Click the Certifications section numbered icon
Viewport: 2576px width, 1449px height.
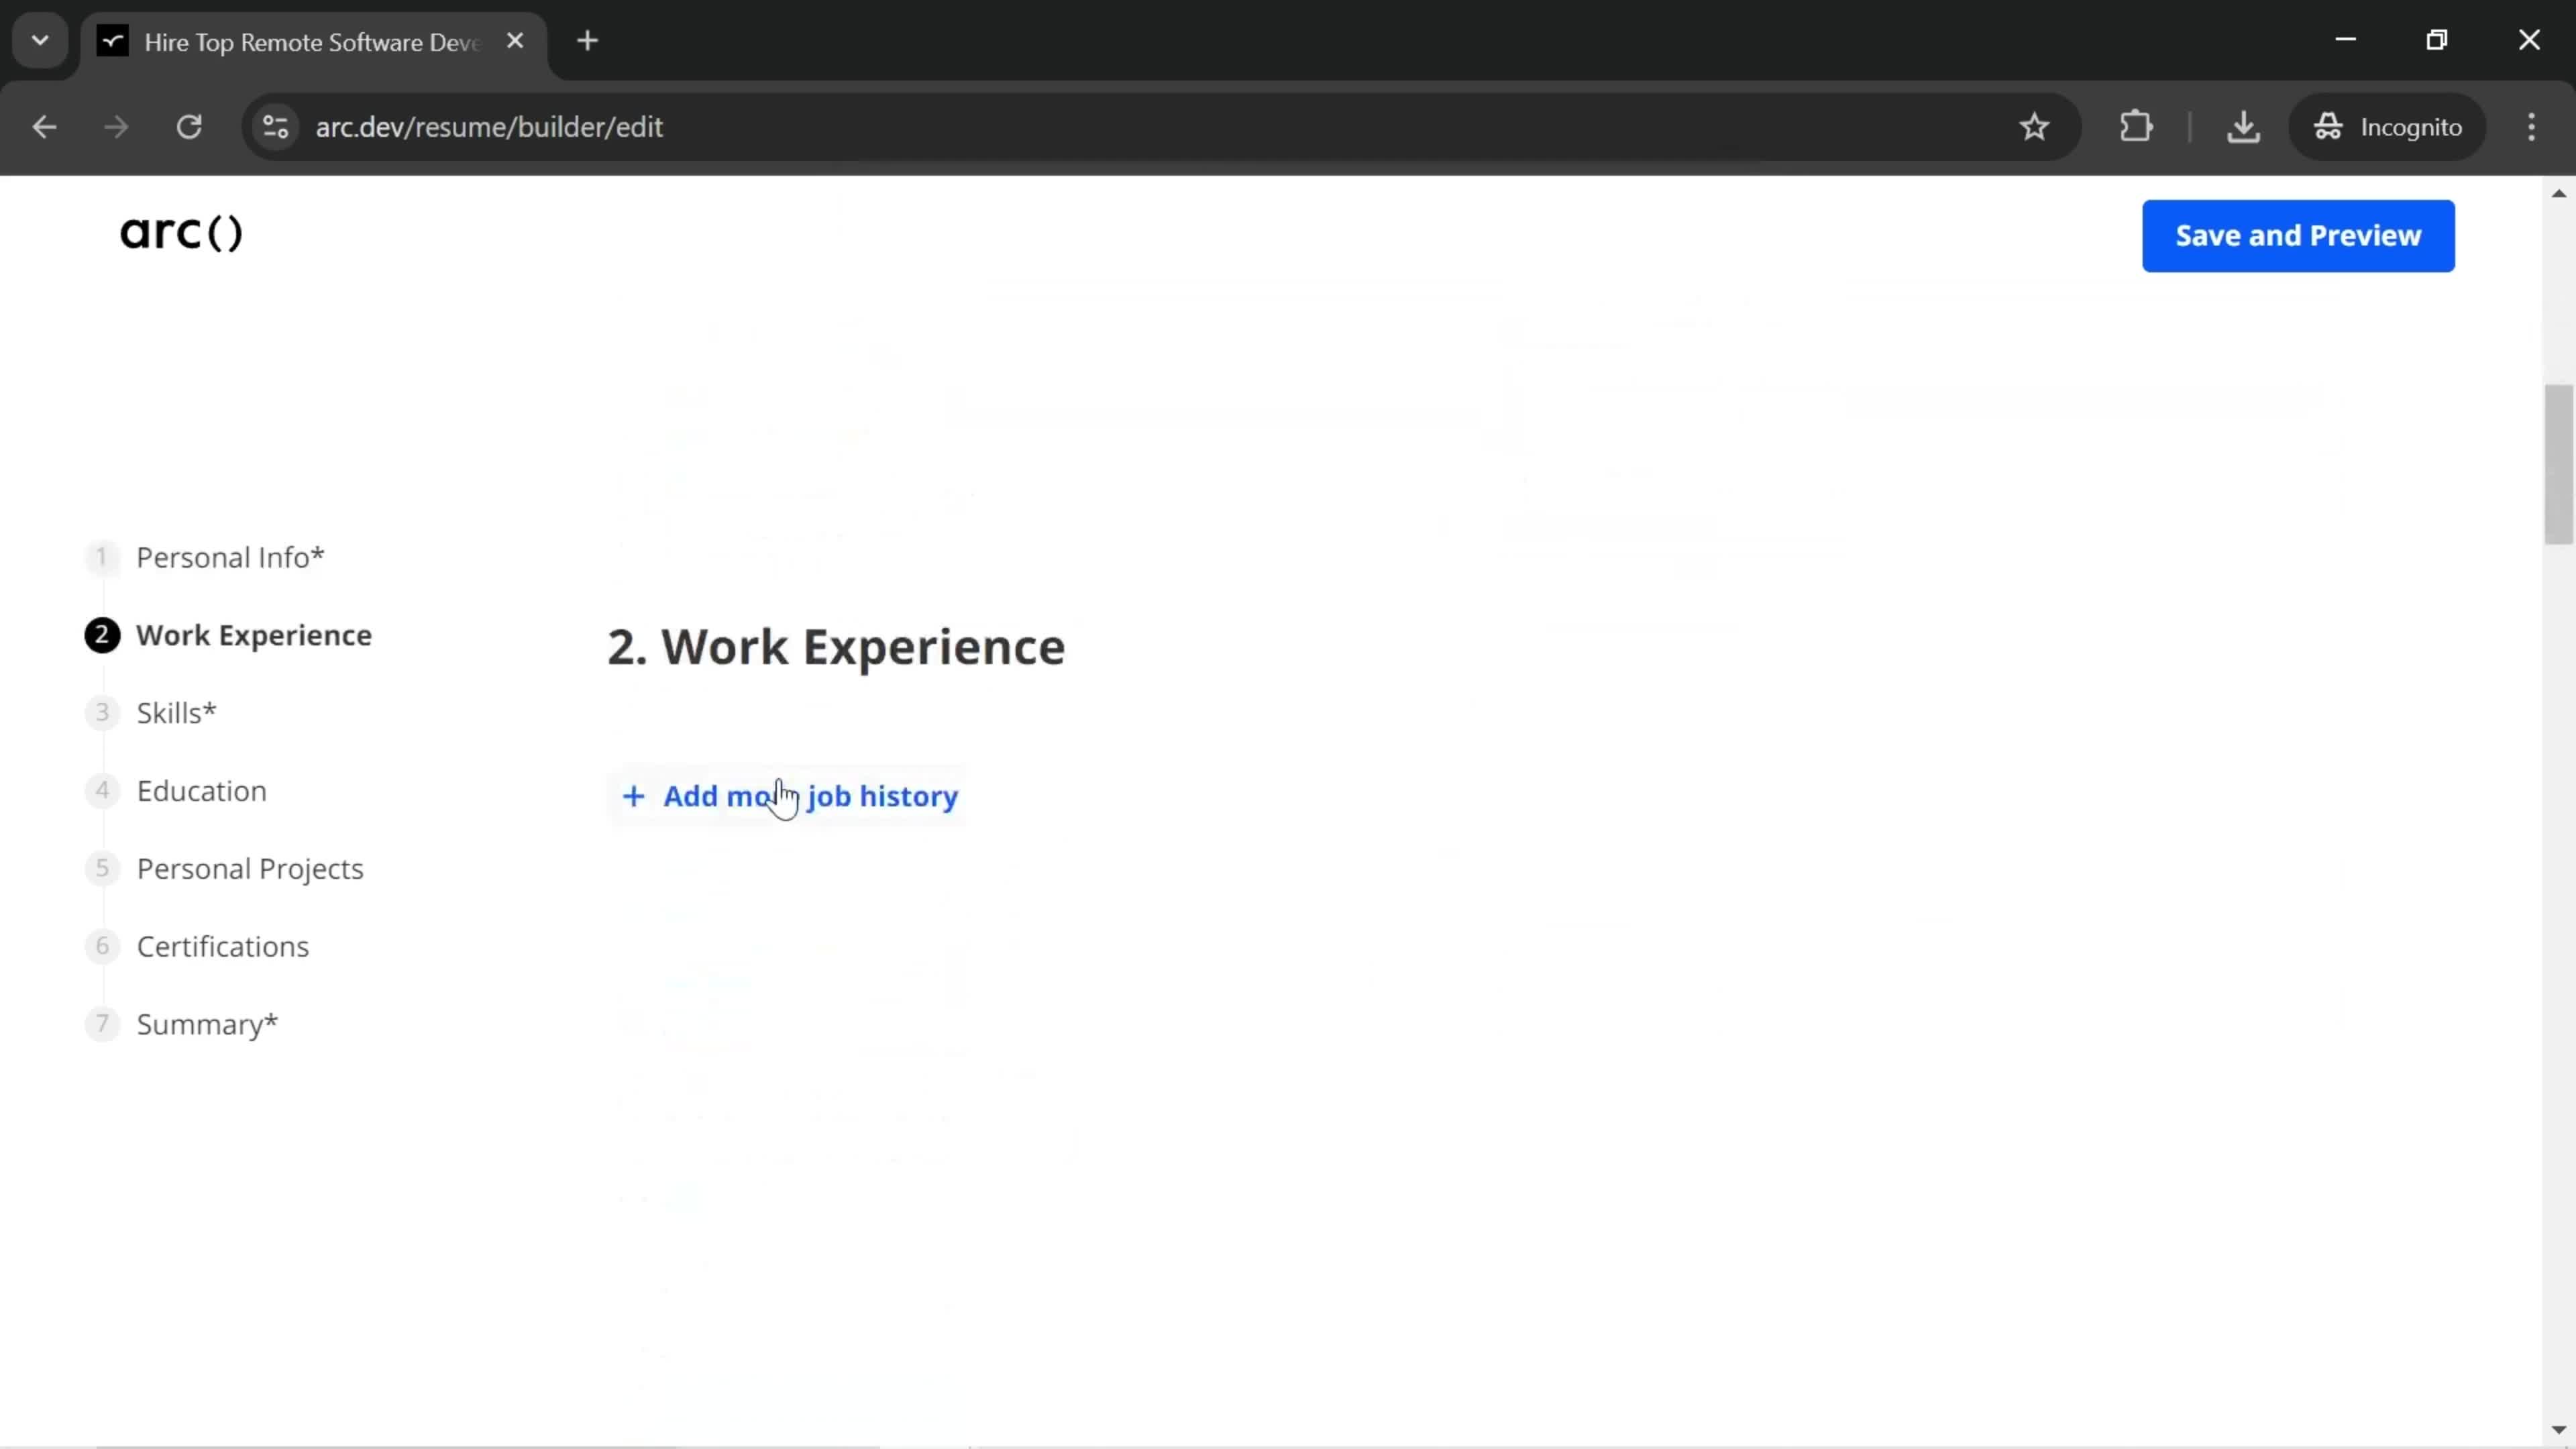coord(99,945)
